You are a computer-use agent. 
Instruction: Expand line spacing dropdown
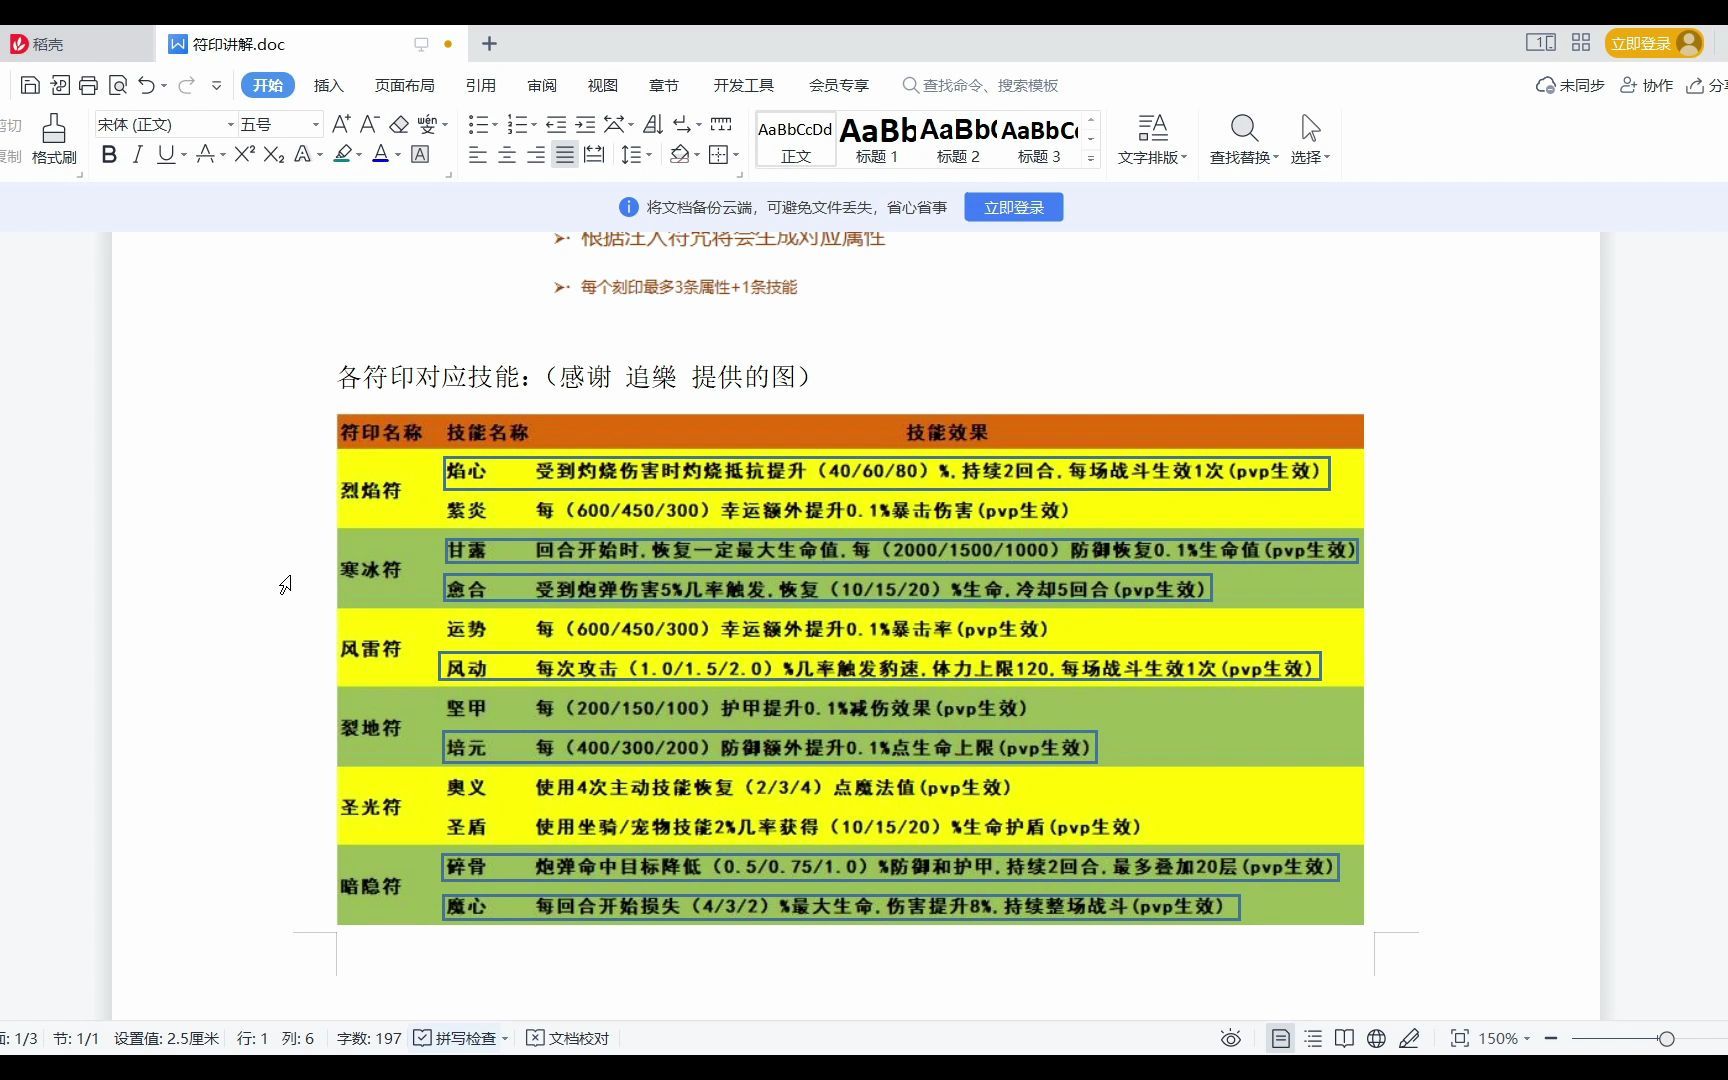point(649,155)
